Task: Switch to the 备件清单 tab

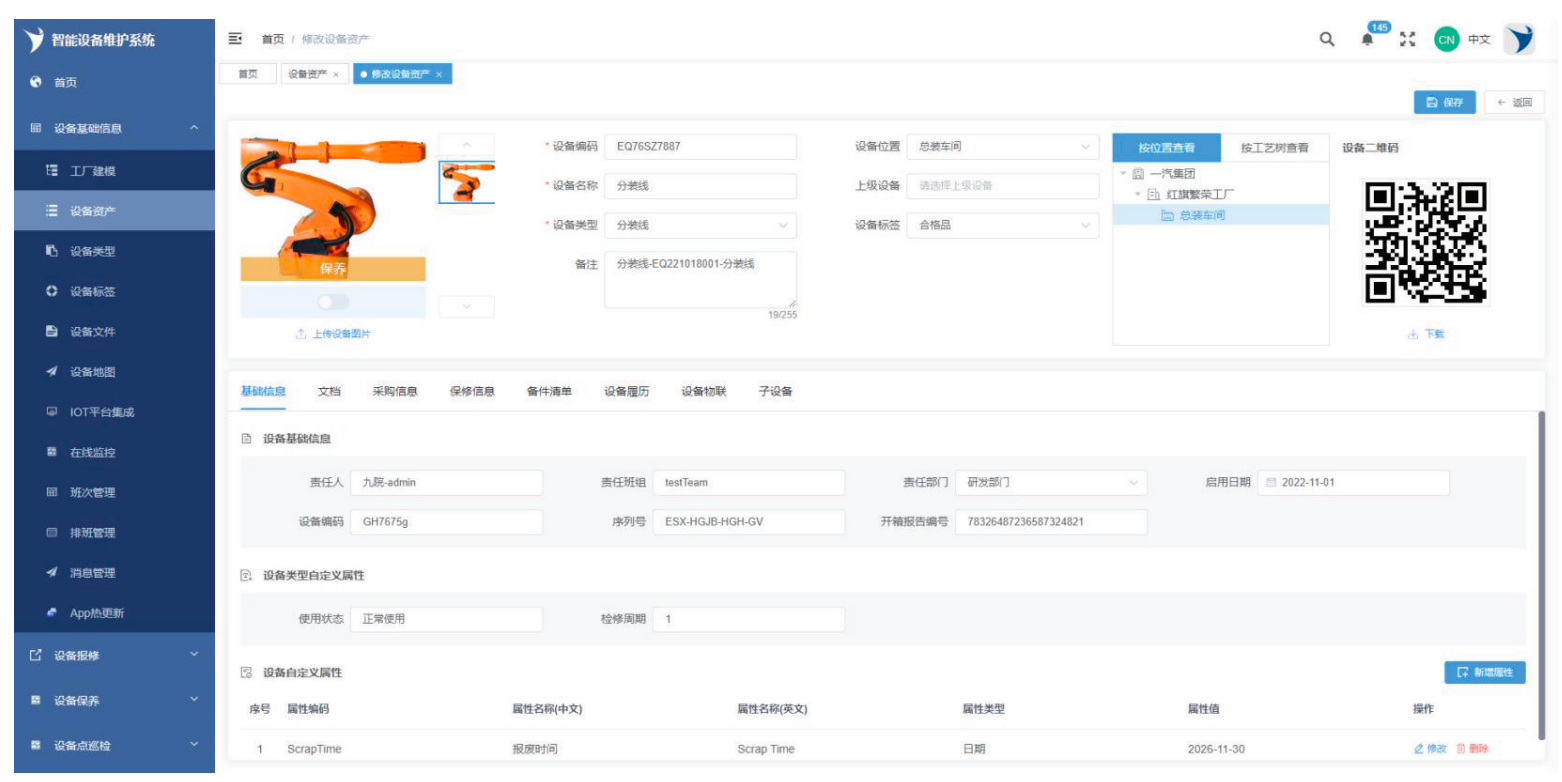Action: click(x=549, y=391)
